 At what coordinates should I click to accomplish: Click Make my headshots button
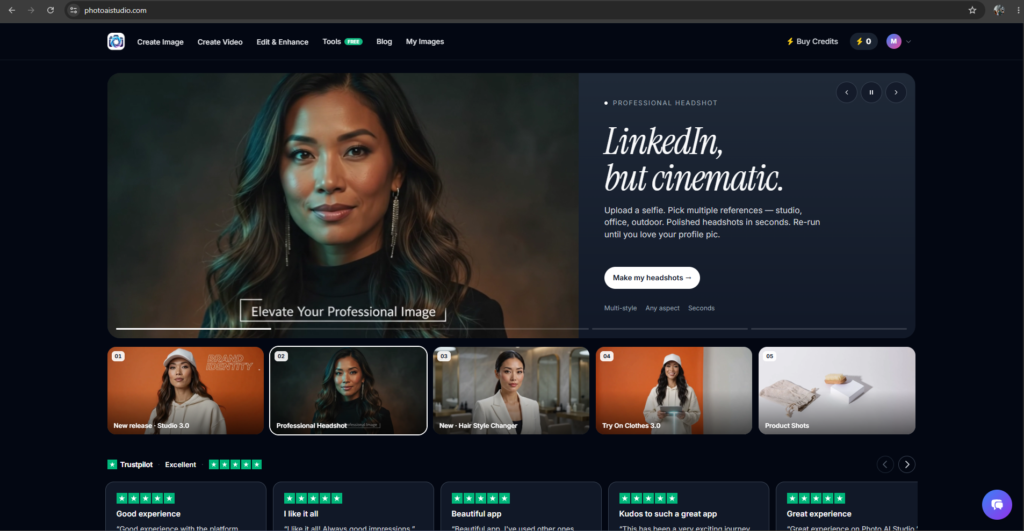pos(652,278)
